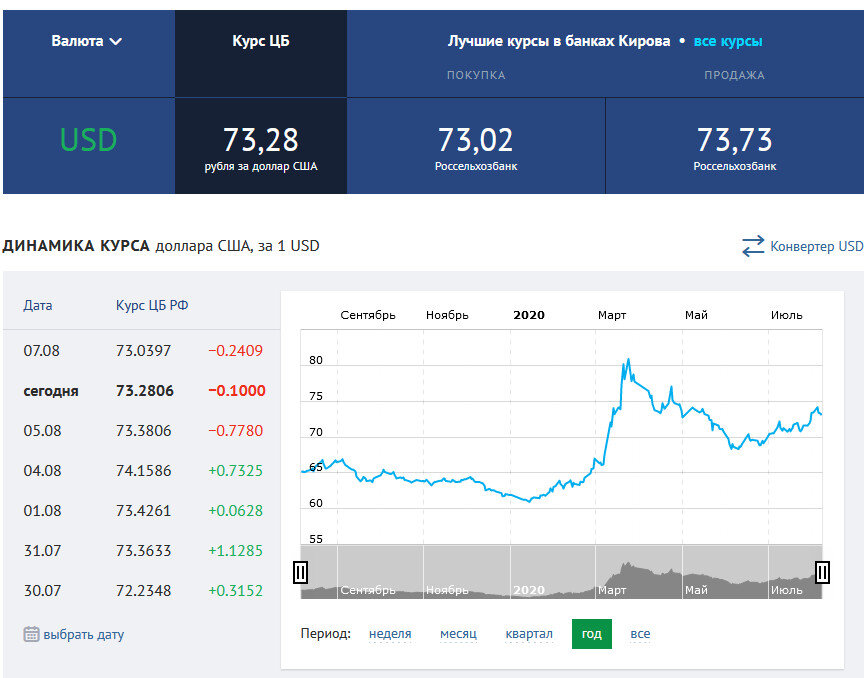Click the converter arrows icon
The width and height of the screenshot is (868, 678).
(x=753, y=246)
